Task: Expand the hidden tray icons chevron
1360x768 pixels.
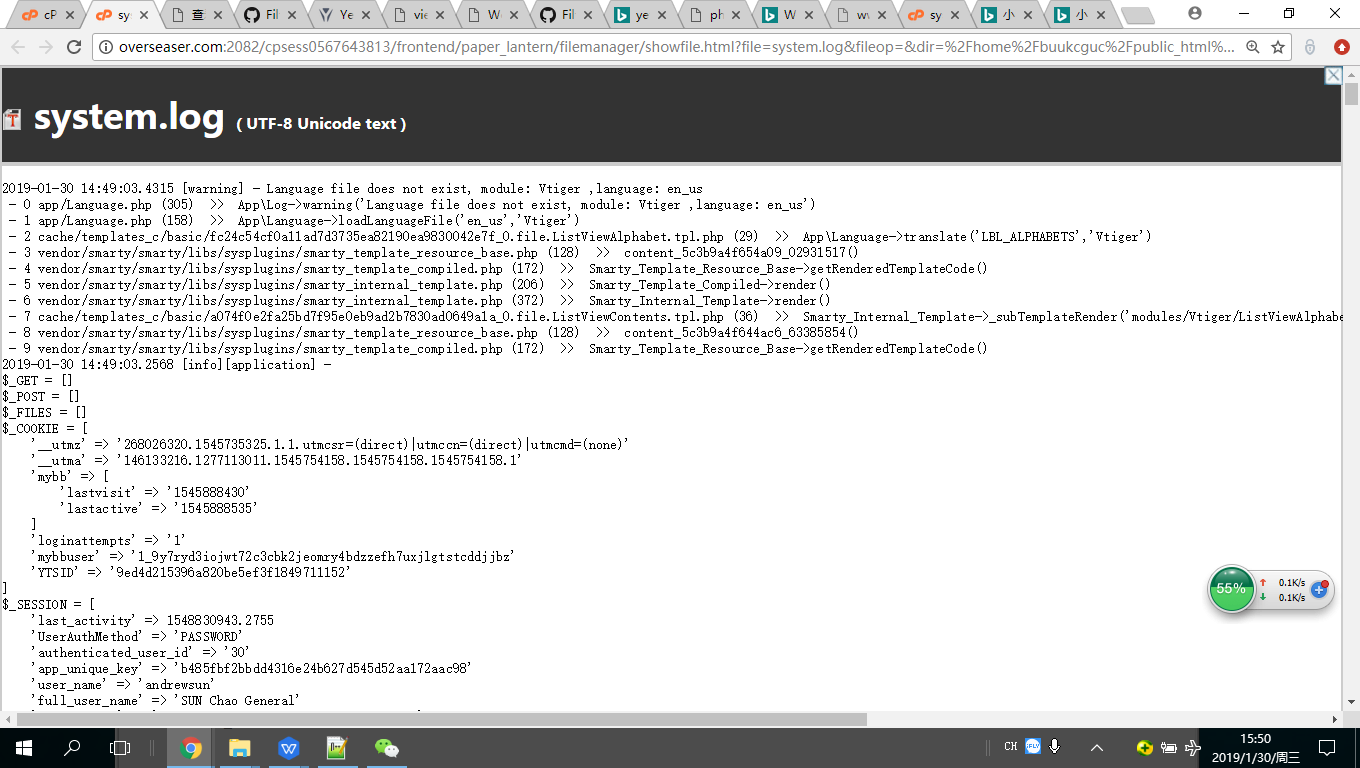Action: pos(1097,747)
